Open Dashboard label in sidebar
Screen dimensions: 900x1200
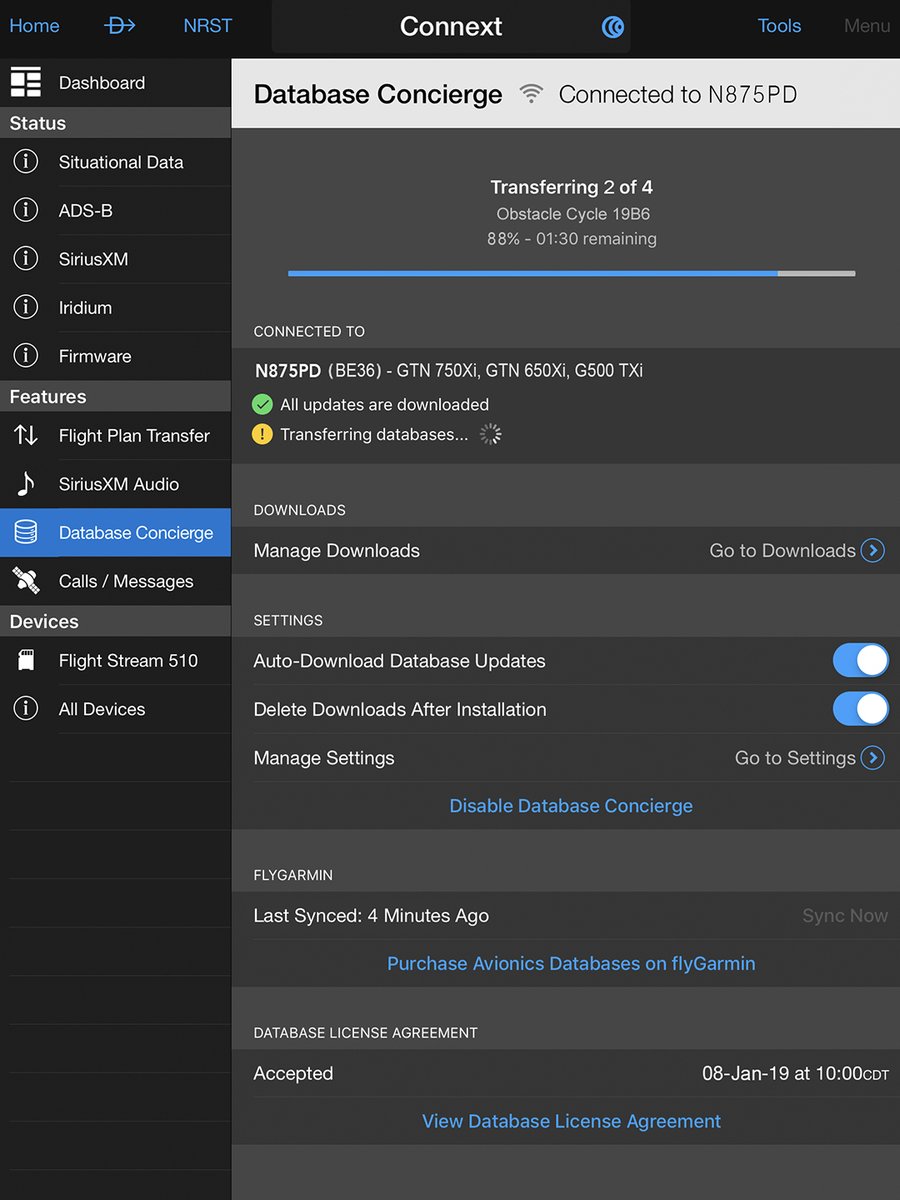(x=102, y=83)
